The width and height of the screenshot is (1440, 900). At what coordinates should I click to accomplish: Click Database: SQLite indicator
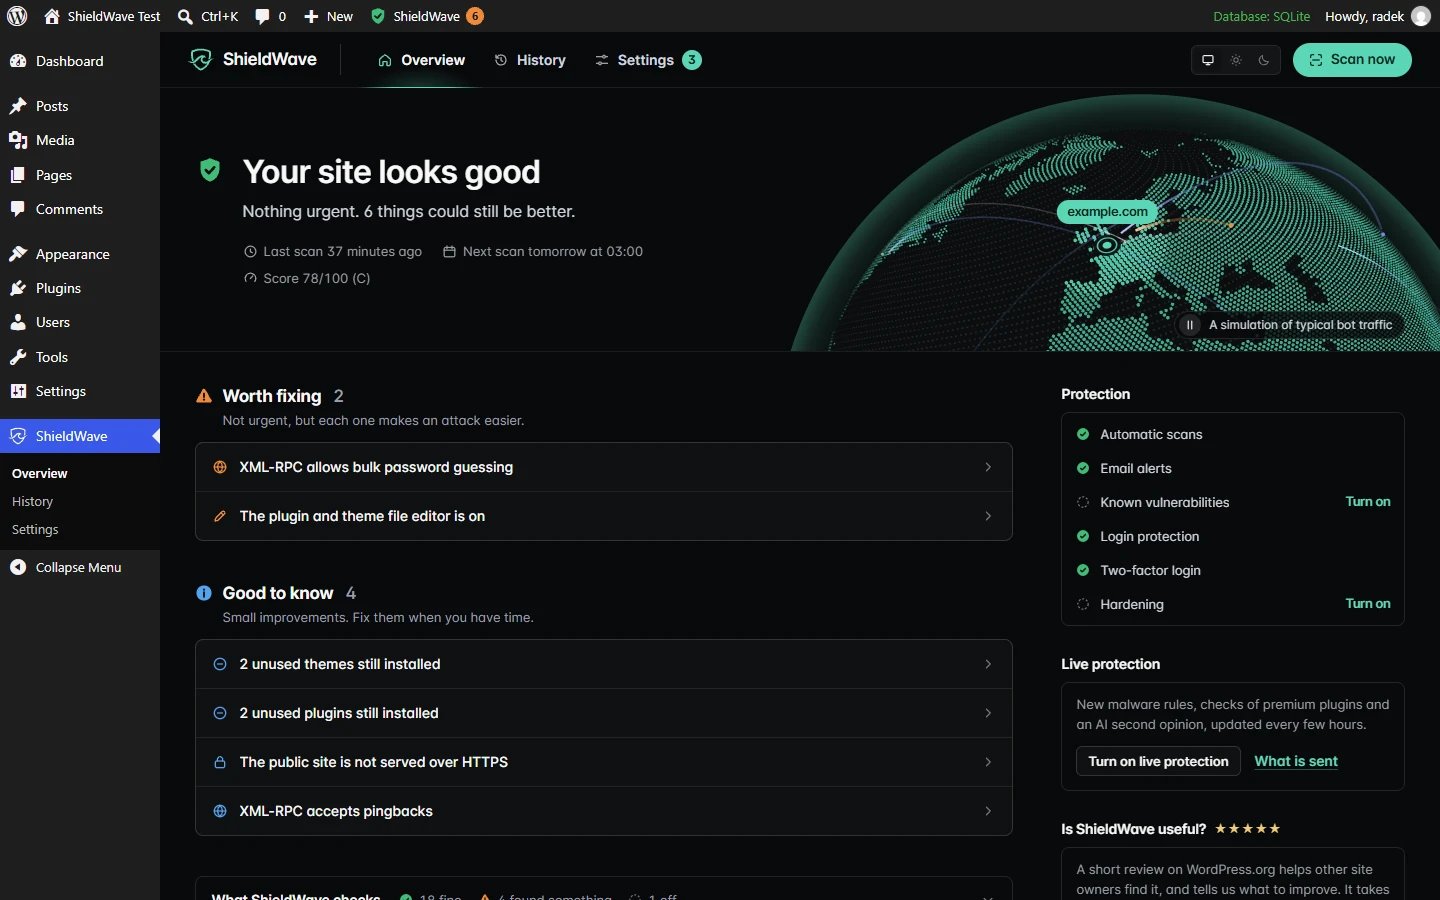(x=1261, y=16)
